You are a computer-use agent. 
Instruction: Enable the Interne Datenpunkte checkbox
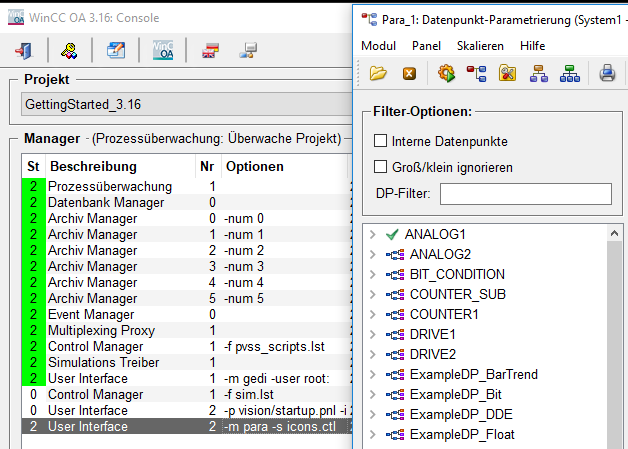380,141
